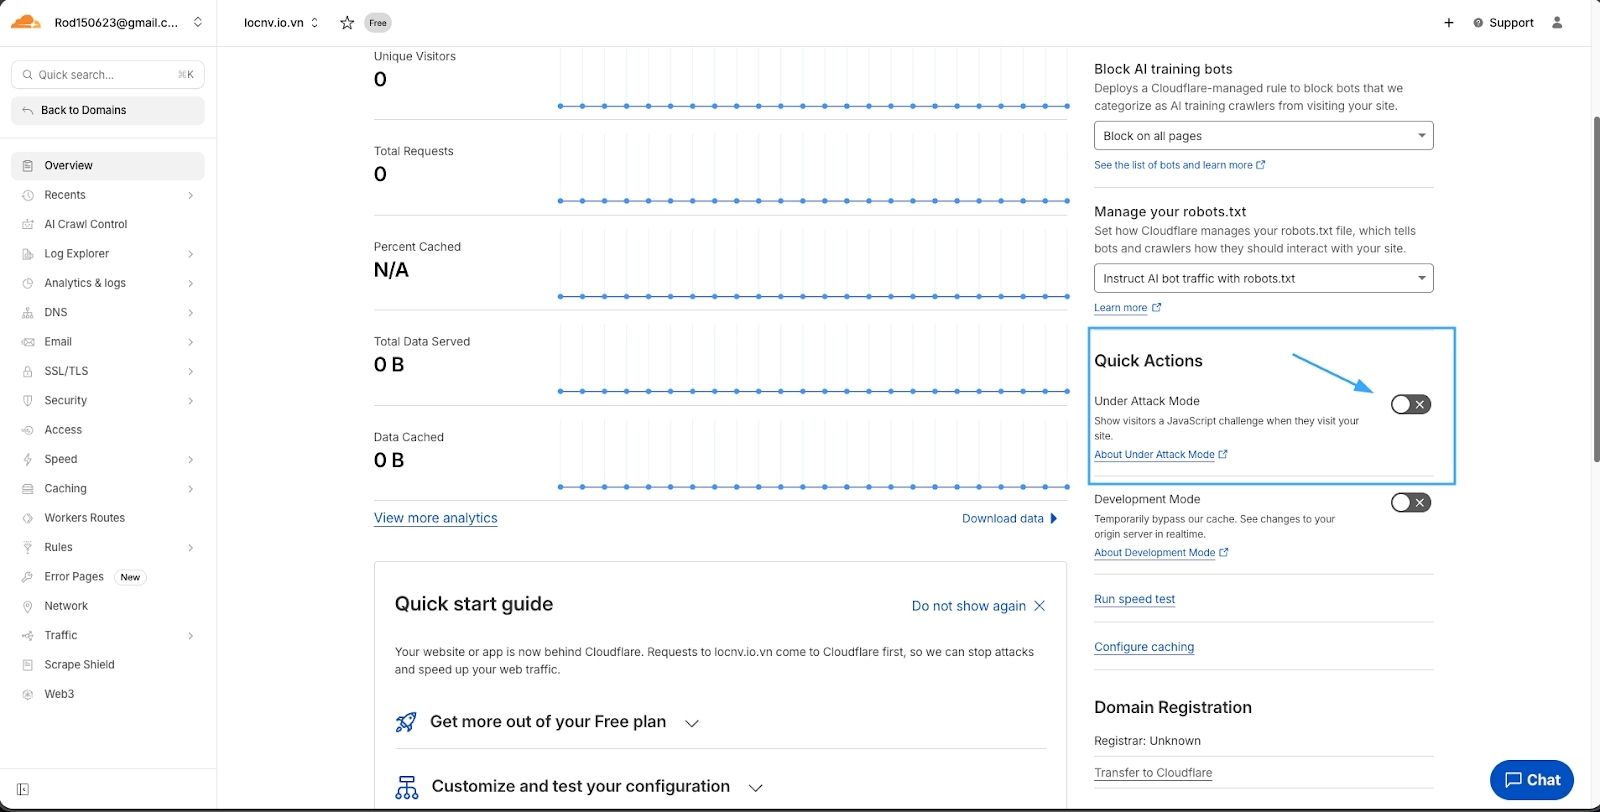The height and width of the screenshot is (812, 1600).
Task: Click the Security shield icon
Action: click(29, 400)
